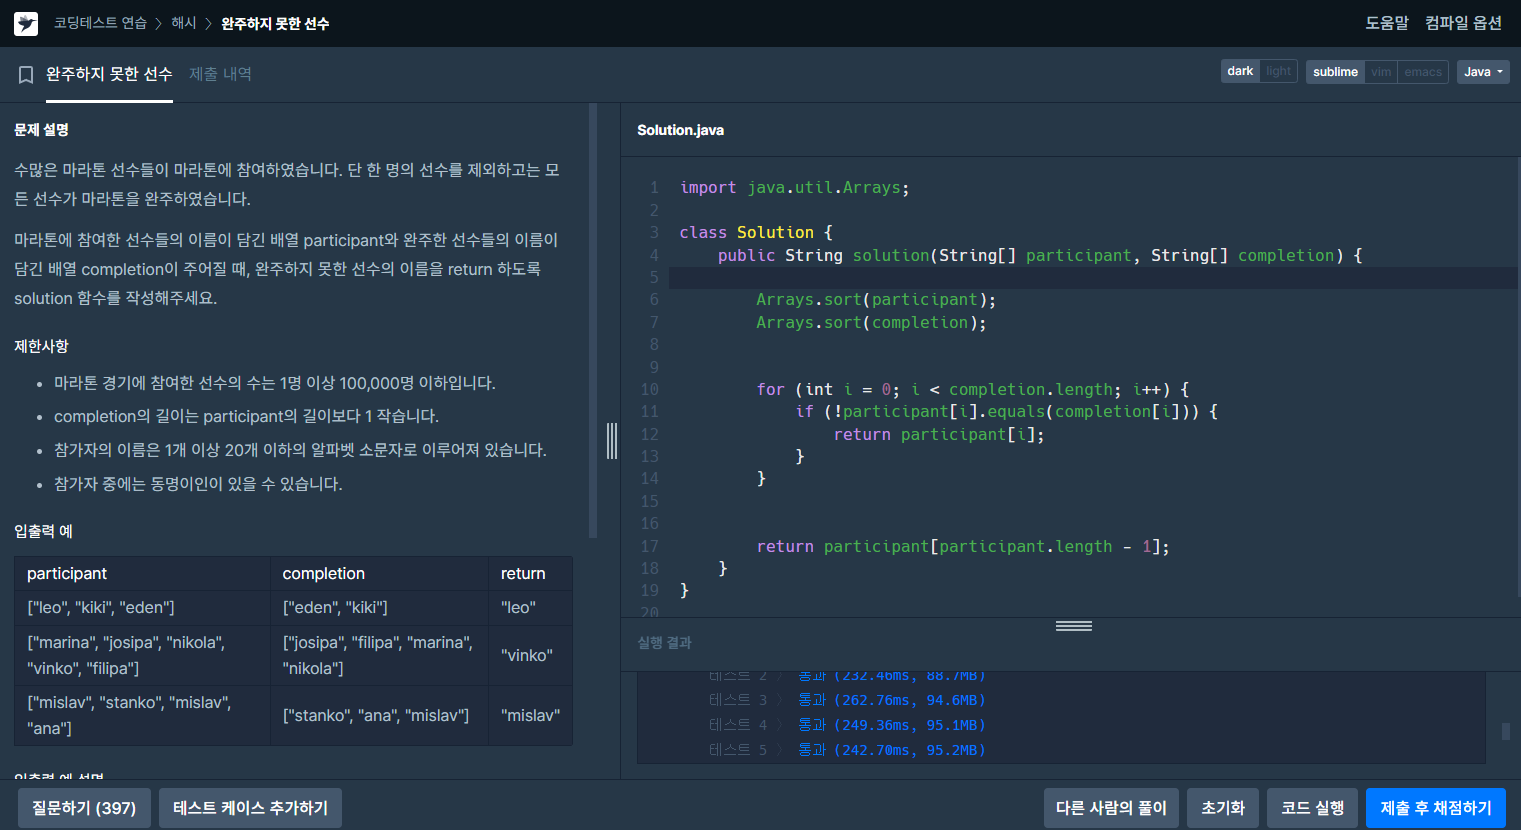This screenshot has width=1521, height=830.
Task: Select vim key binding mode
Action: pyautogui.click(x=1381, y=72)
